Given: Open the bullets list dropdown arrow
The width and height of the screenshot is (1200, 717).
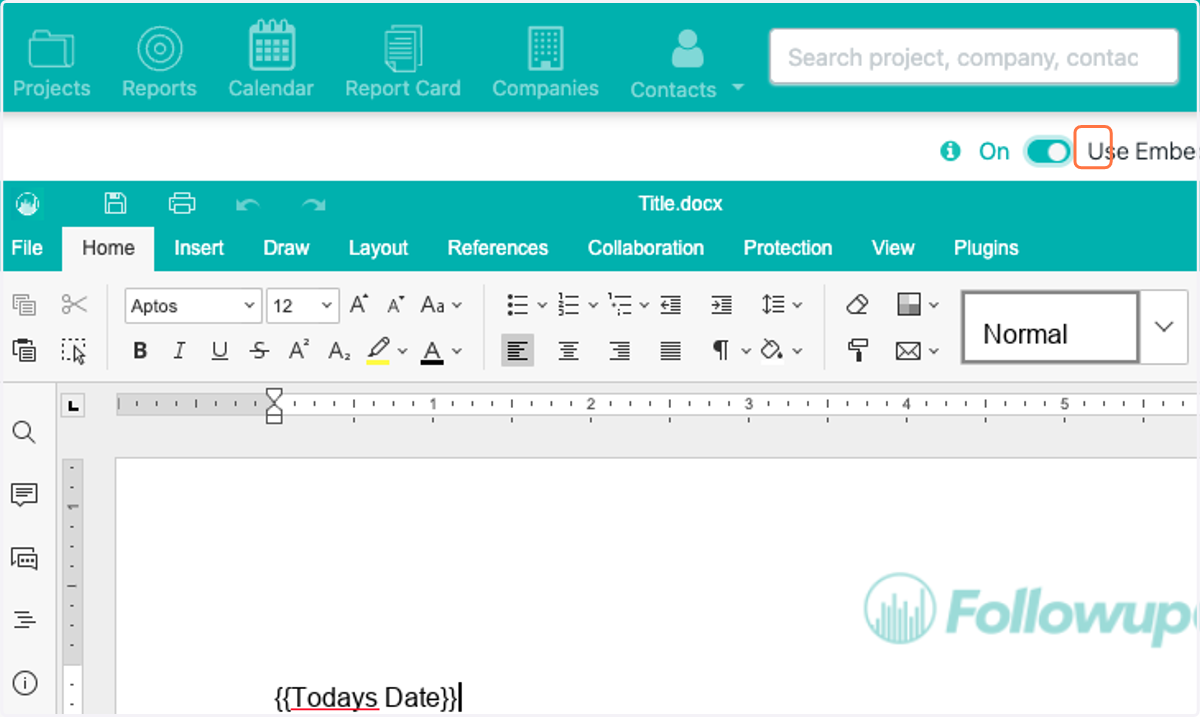Looking at the screenshot, I should tap(542, 305).
